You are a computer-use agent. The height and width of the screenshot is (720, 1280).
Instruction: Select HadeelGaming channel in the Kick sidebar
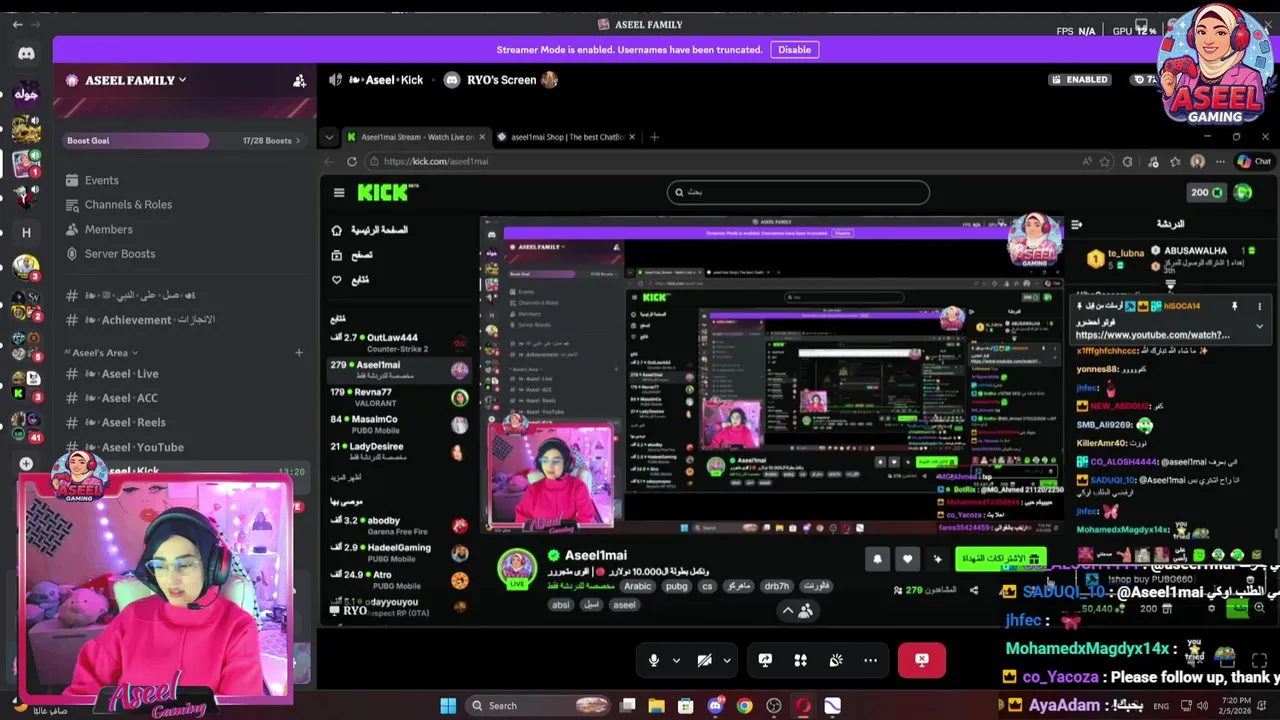pos(399,552)
